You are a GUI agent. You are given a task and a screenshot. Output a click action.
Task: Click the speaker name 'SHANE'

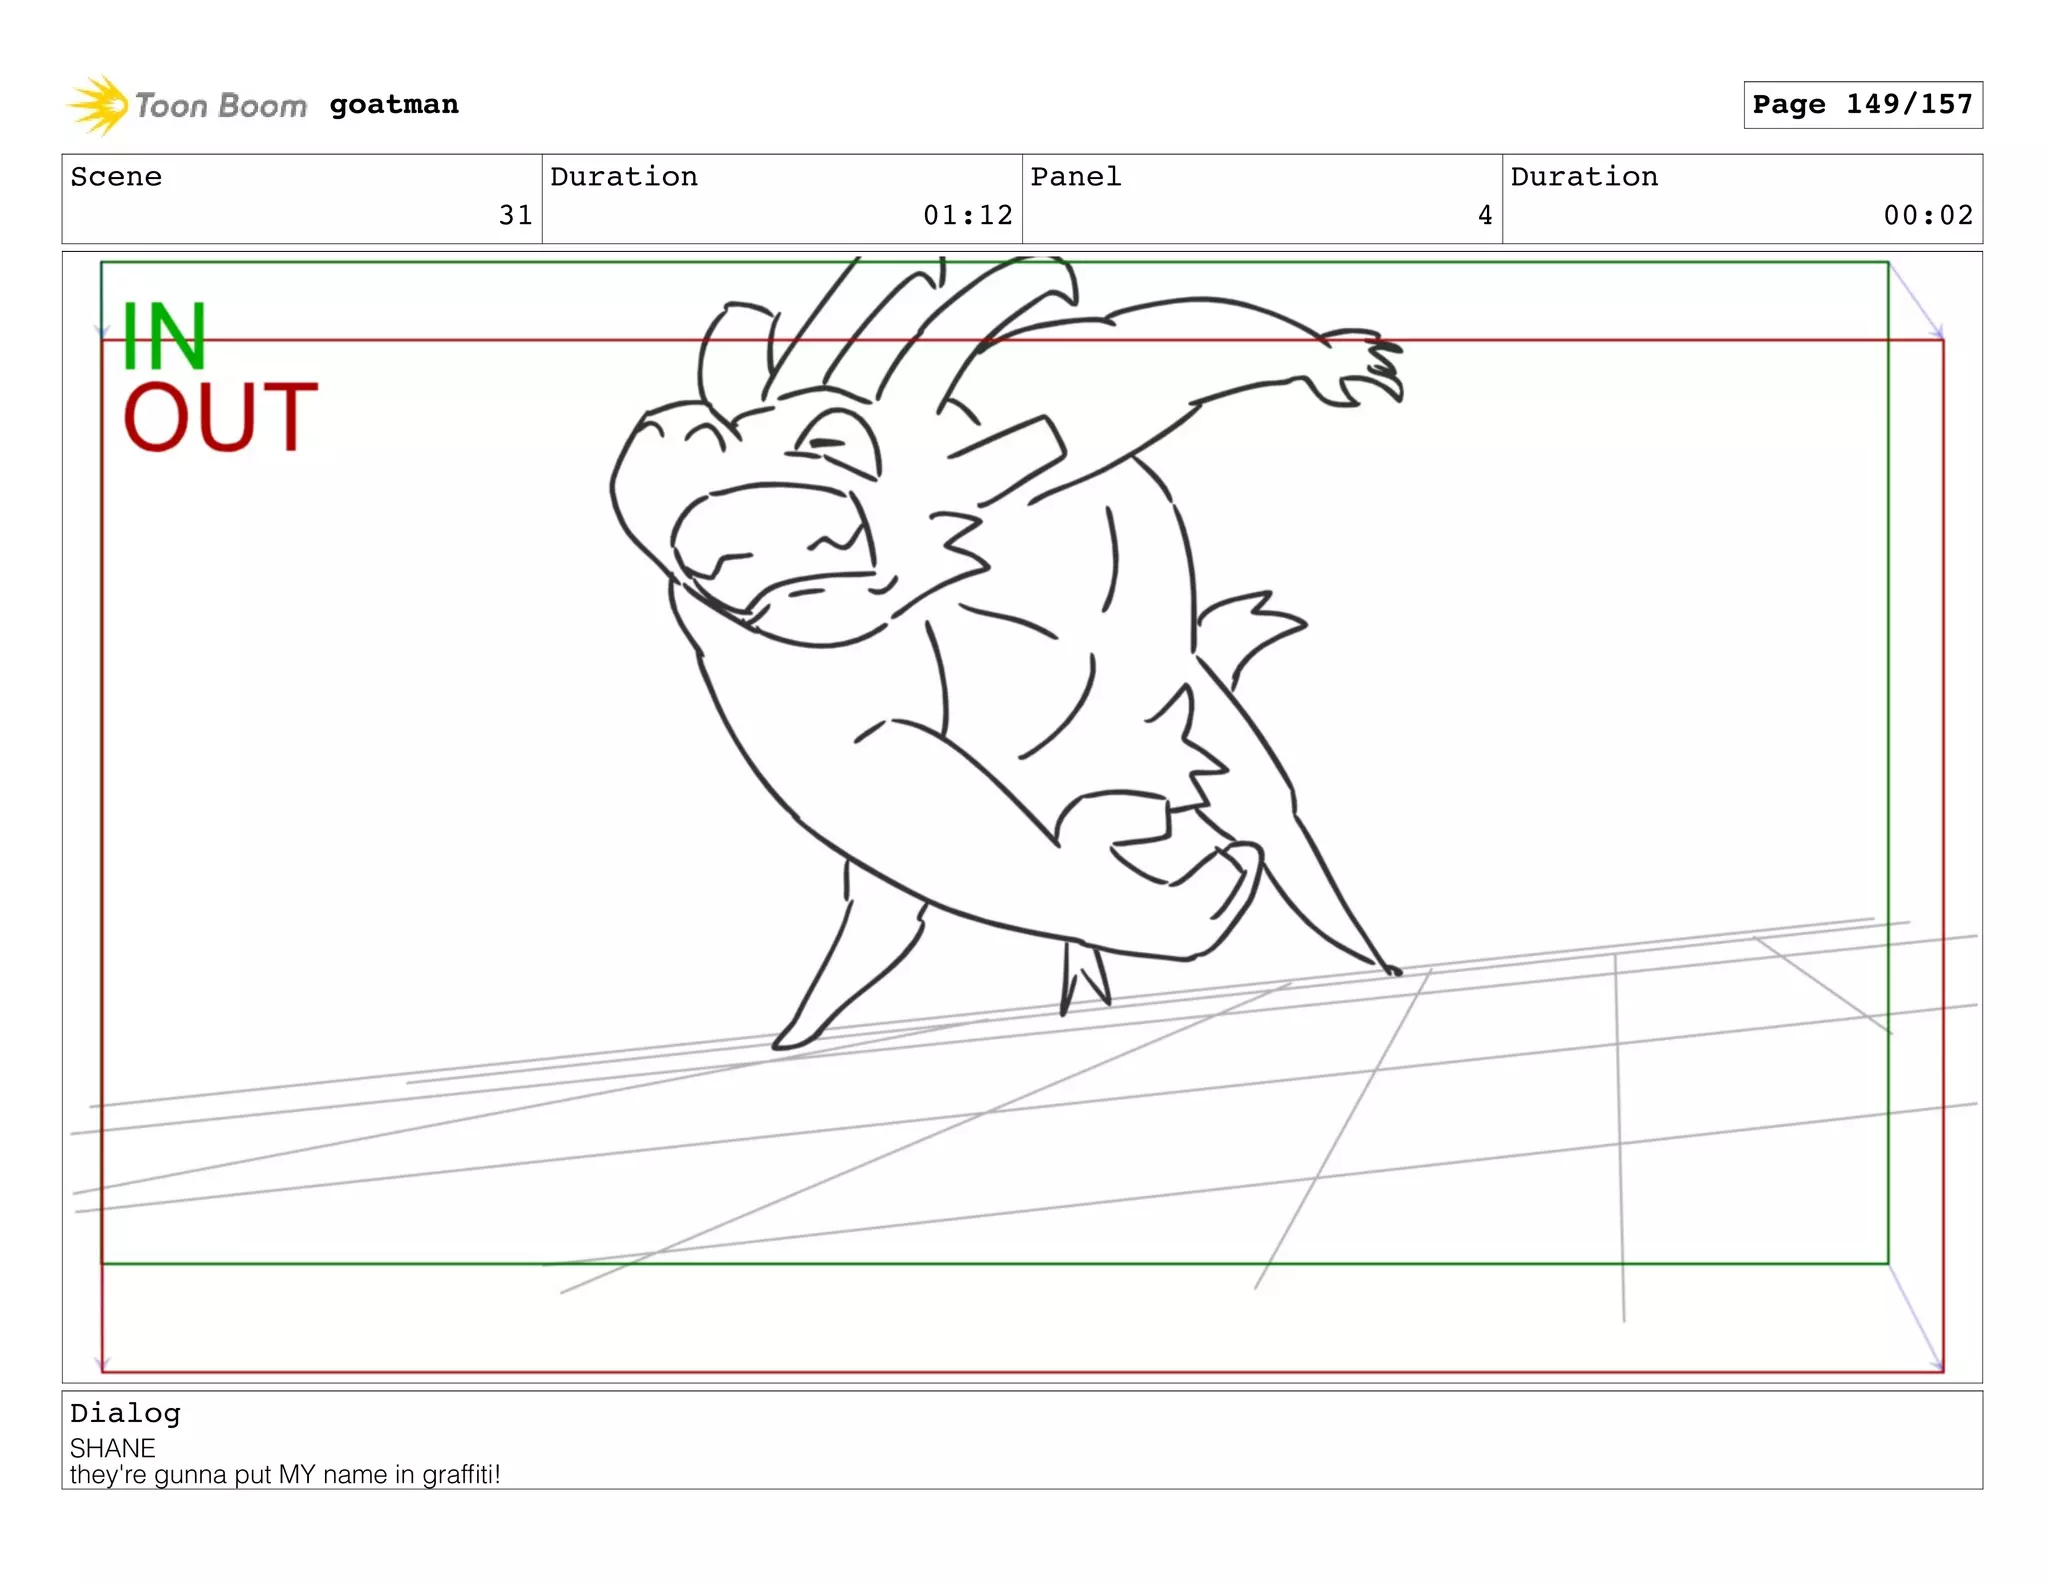point(112,1448)
